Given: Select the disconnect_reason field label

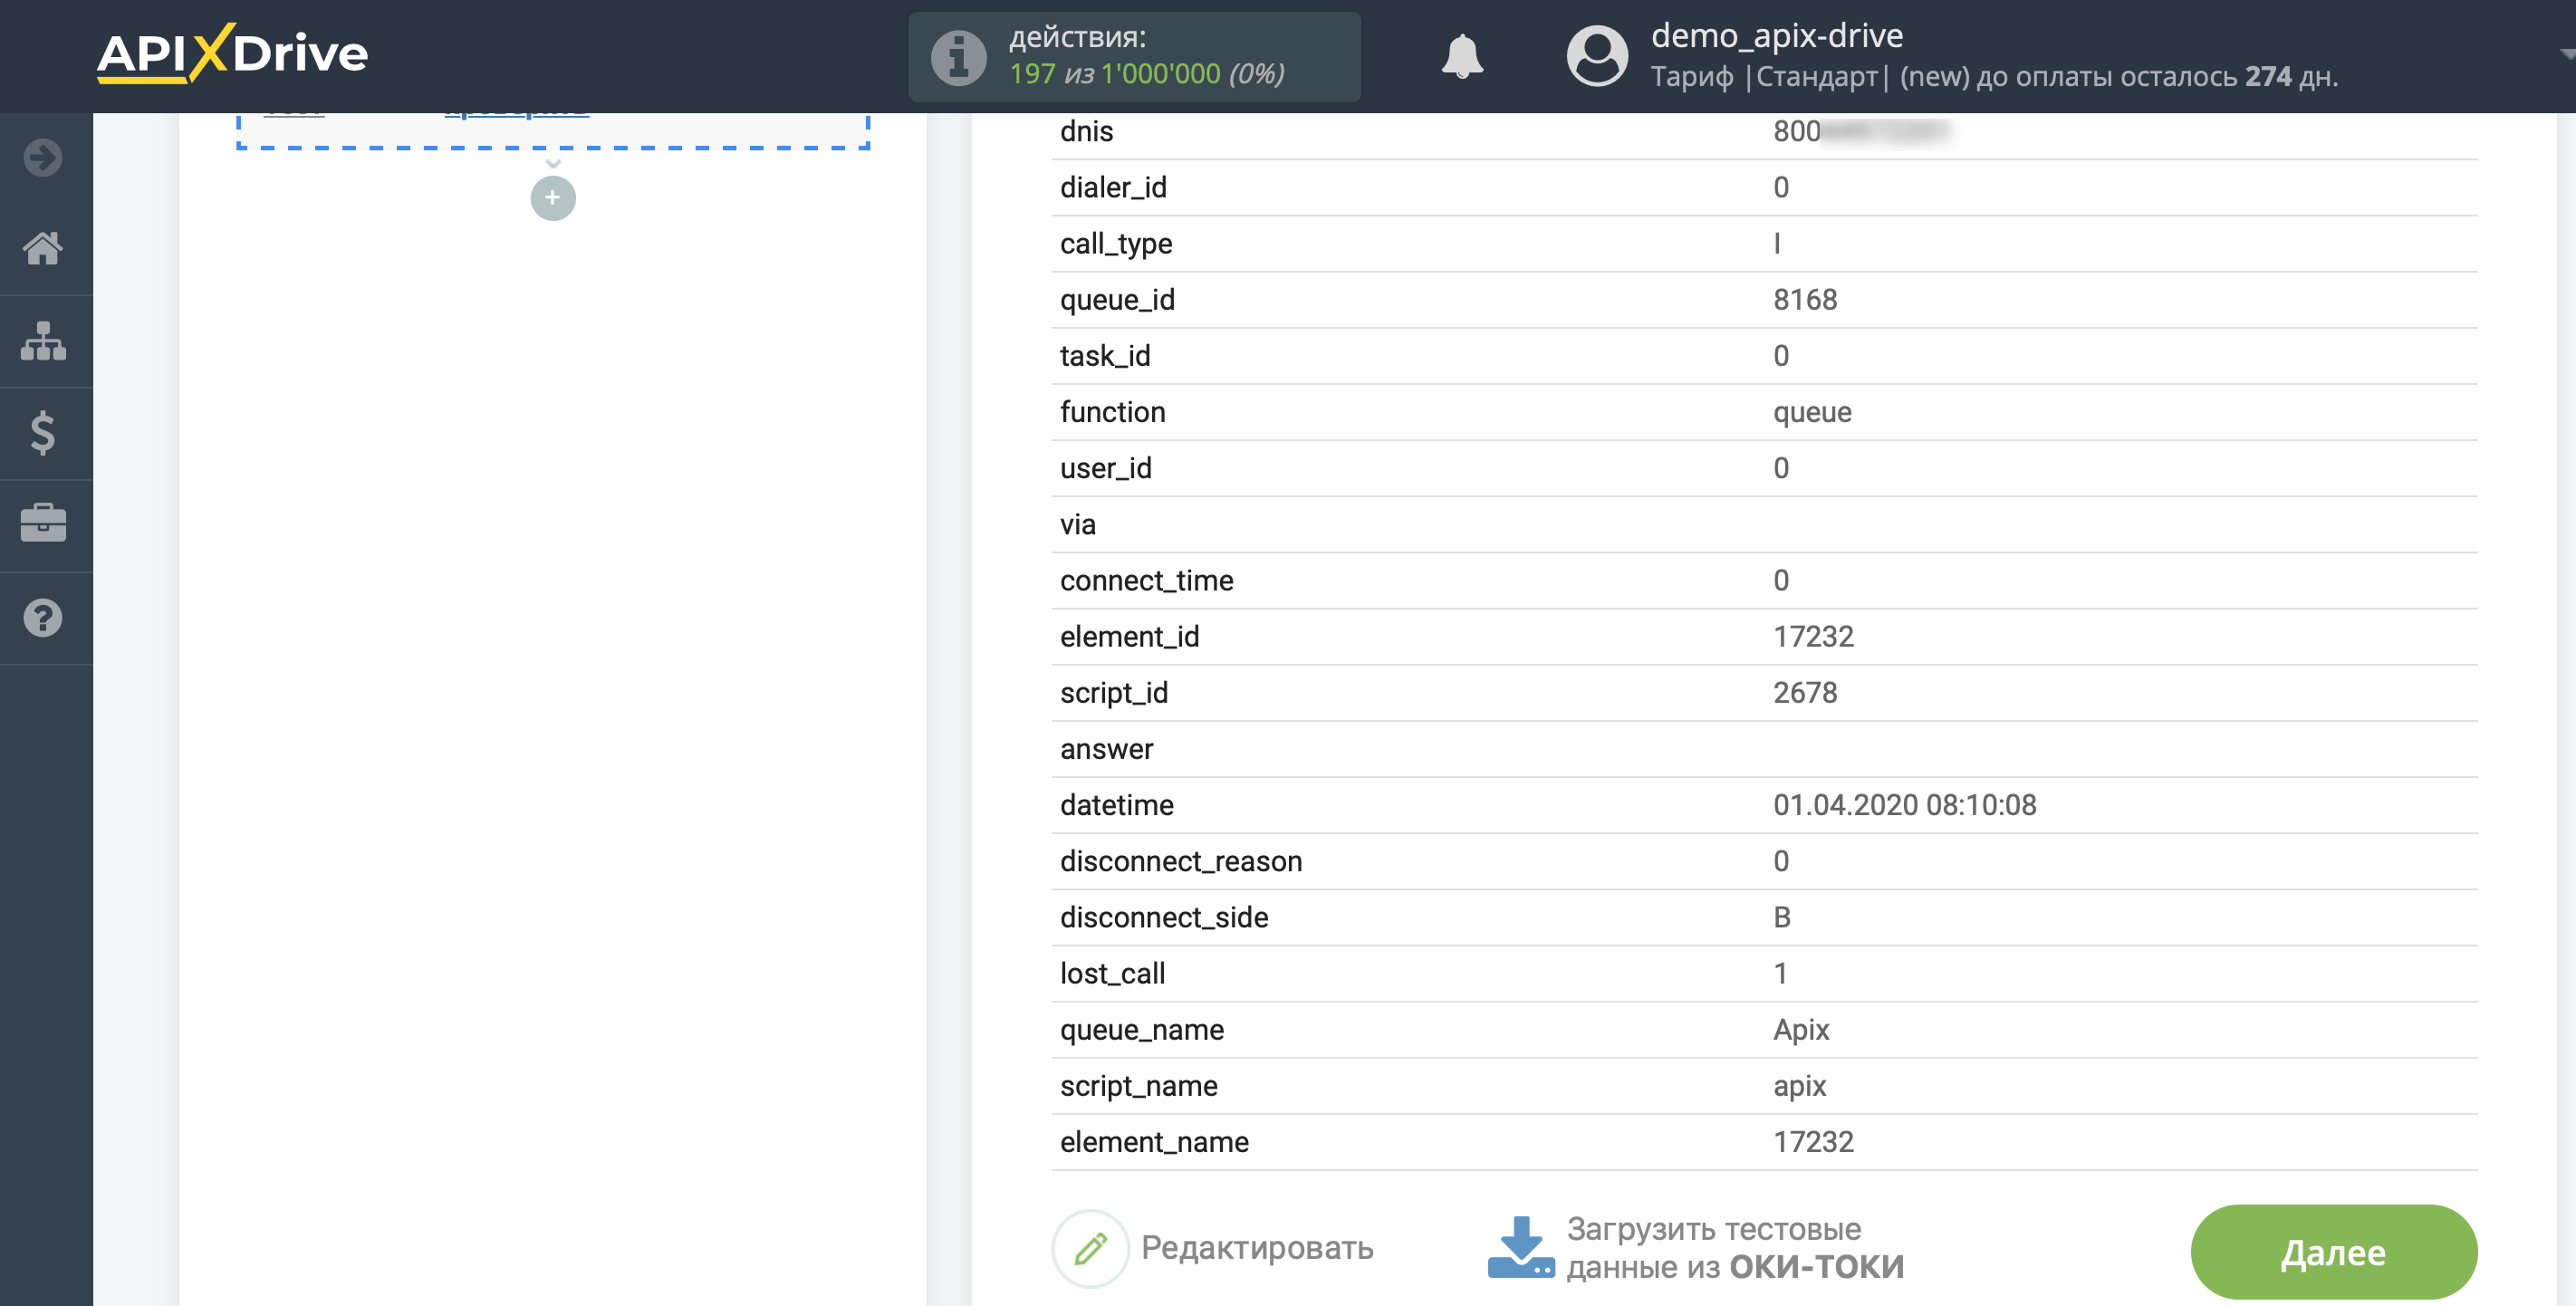Looking at the screenshot, I should (x=1181, y=861).
